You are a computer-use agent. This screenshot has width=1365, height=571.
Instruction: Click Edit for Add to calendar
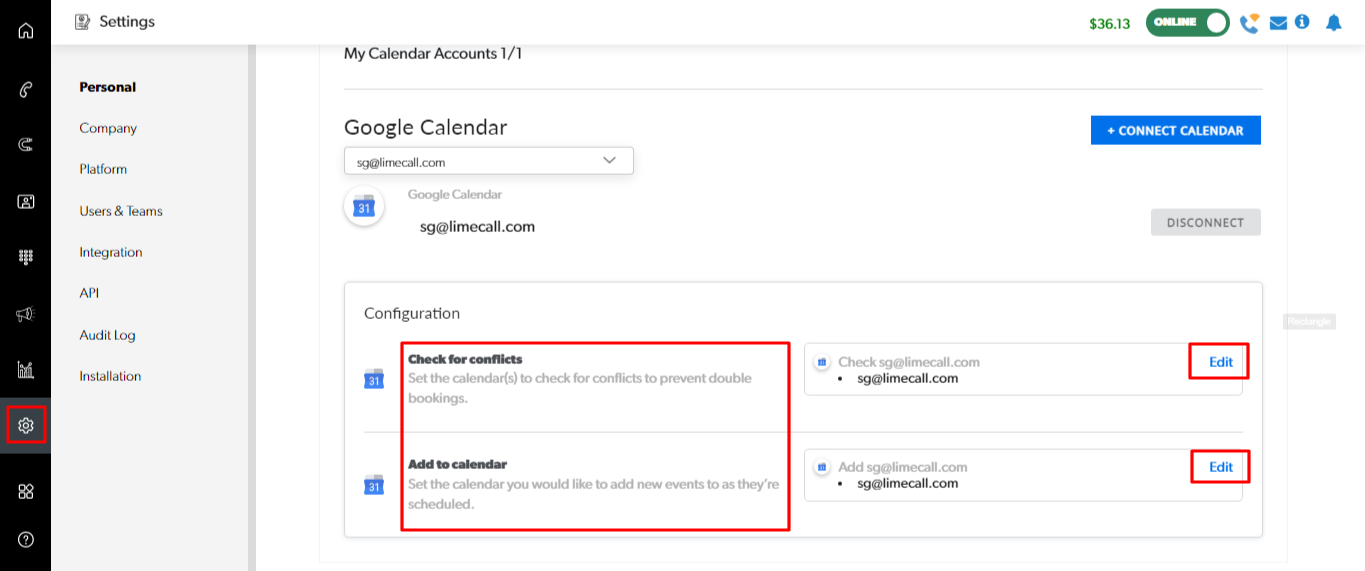click(x=1221, y=467)
